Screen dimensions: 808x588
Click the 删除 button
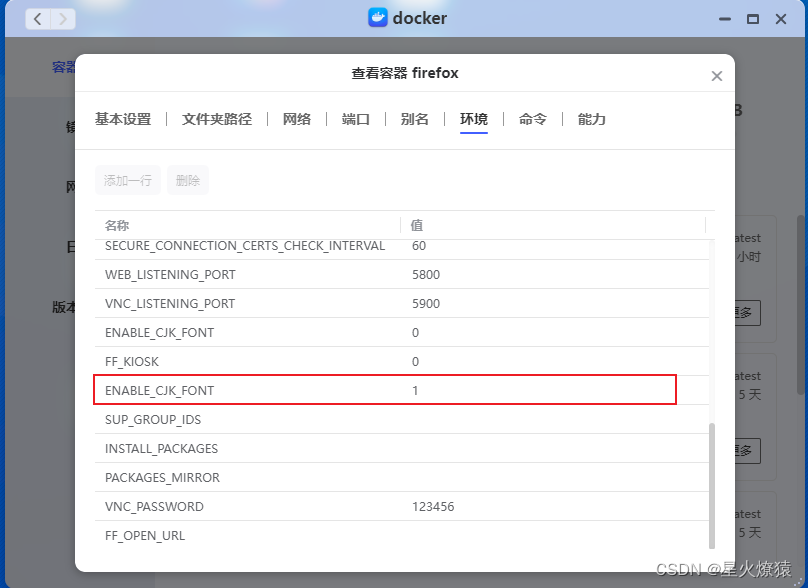[188, 180]
